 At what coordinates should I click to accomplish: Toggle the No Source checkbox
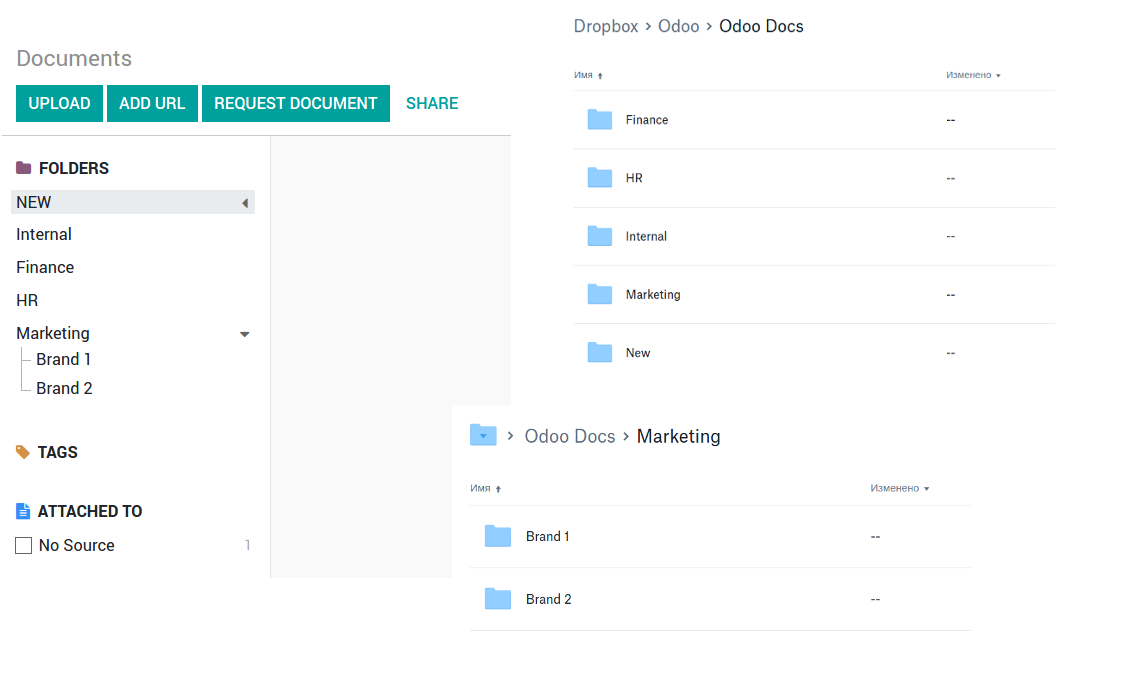pyautogui.click(x=24, y=546)
